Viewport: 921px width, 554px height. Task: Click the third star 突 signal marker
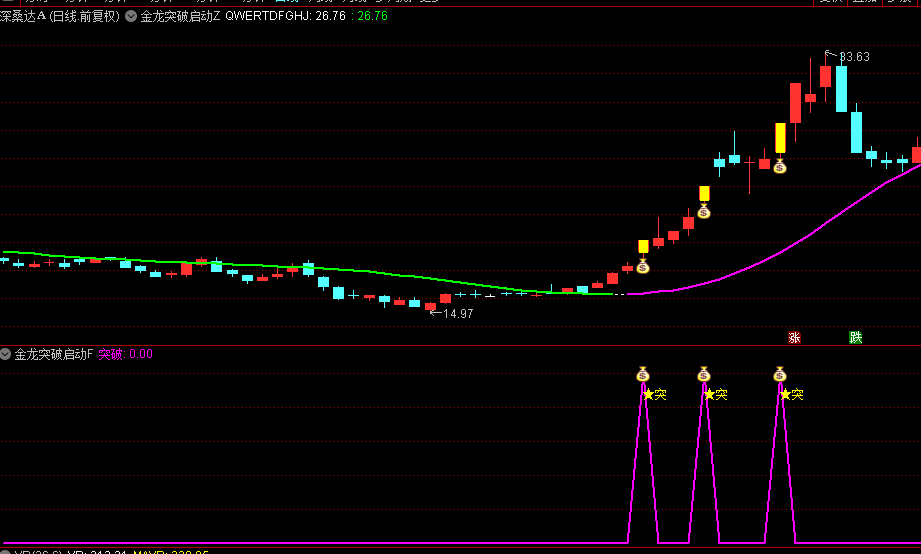click(x=792, y=394)
